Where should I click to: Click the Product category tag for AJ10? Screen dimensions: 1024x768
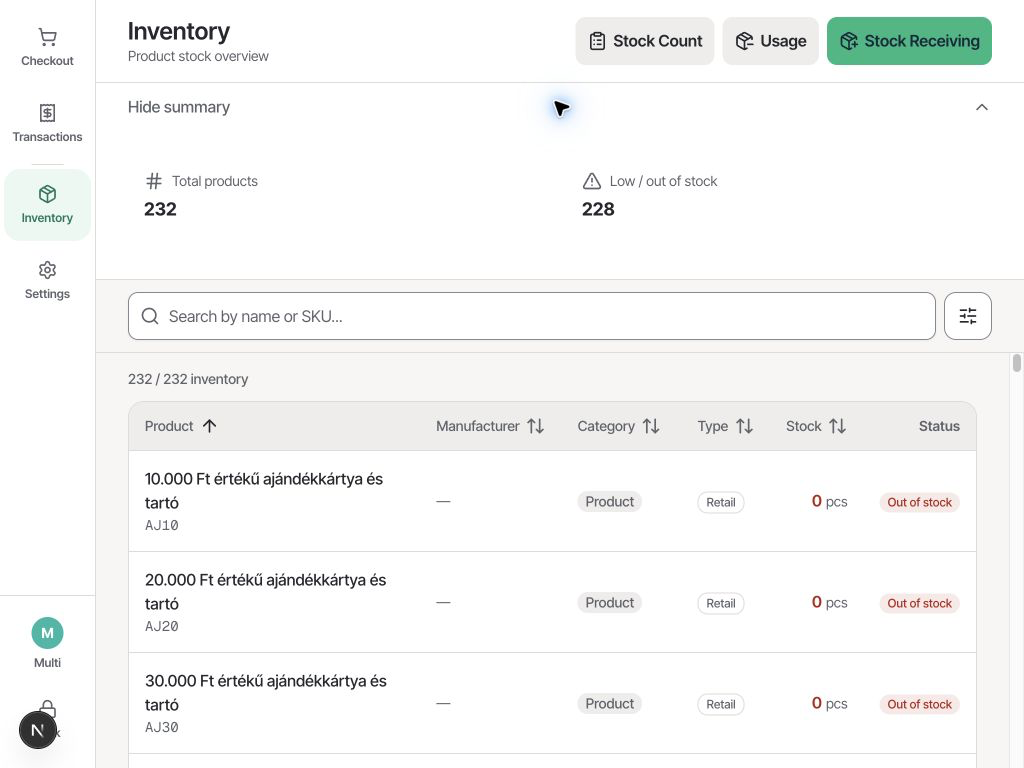coord(609,502)
